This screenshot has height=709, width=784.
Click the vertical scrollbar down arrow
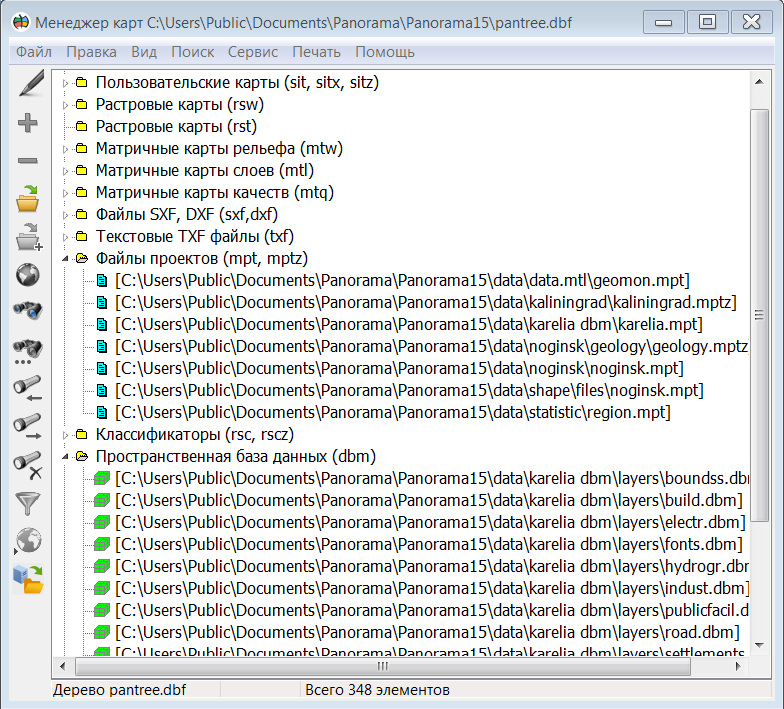760,647
